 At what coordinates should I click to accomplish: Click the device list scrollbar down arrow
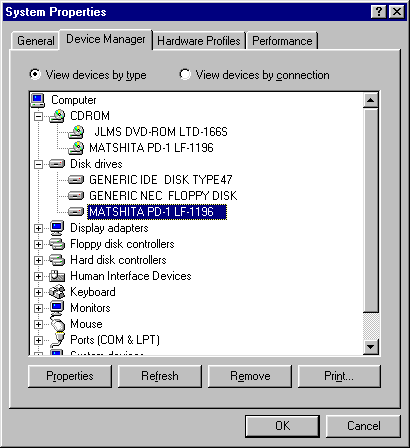point(371,347)
